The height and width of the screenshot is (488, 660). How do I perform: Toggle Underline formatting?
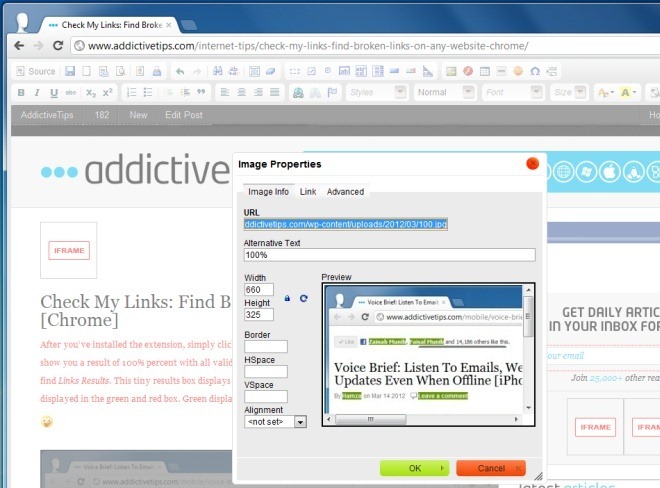tap(54, 93)
